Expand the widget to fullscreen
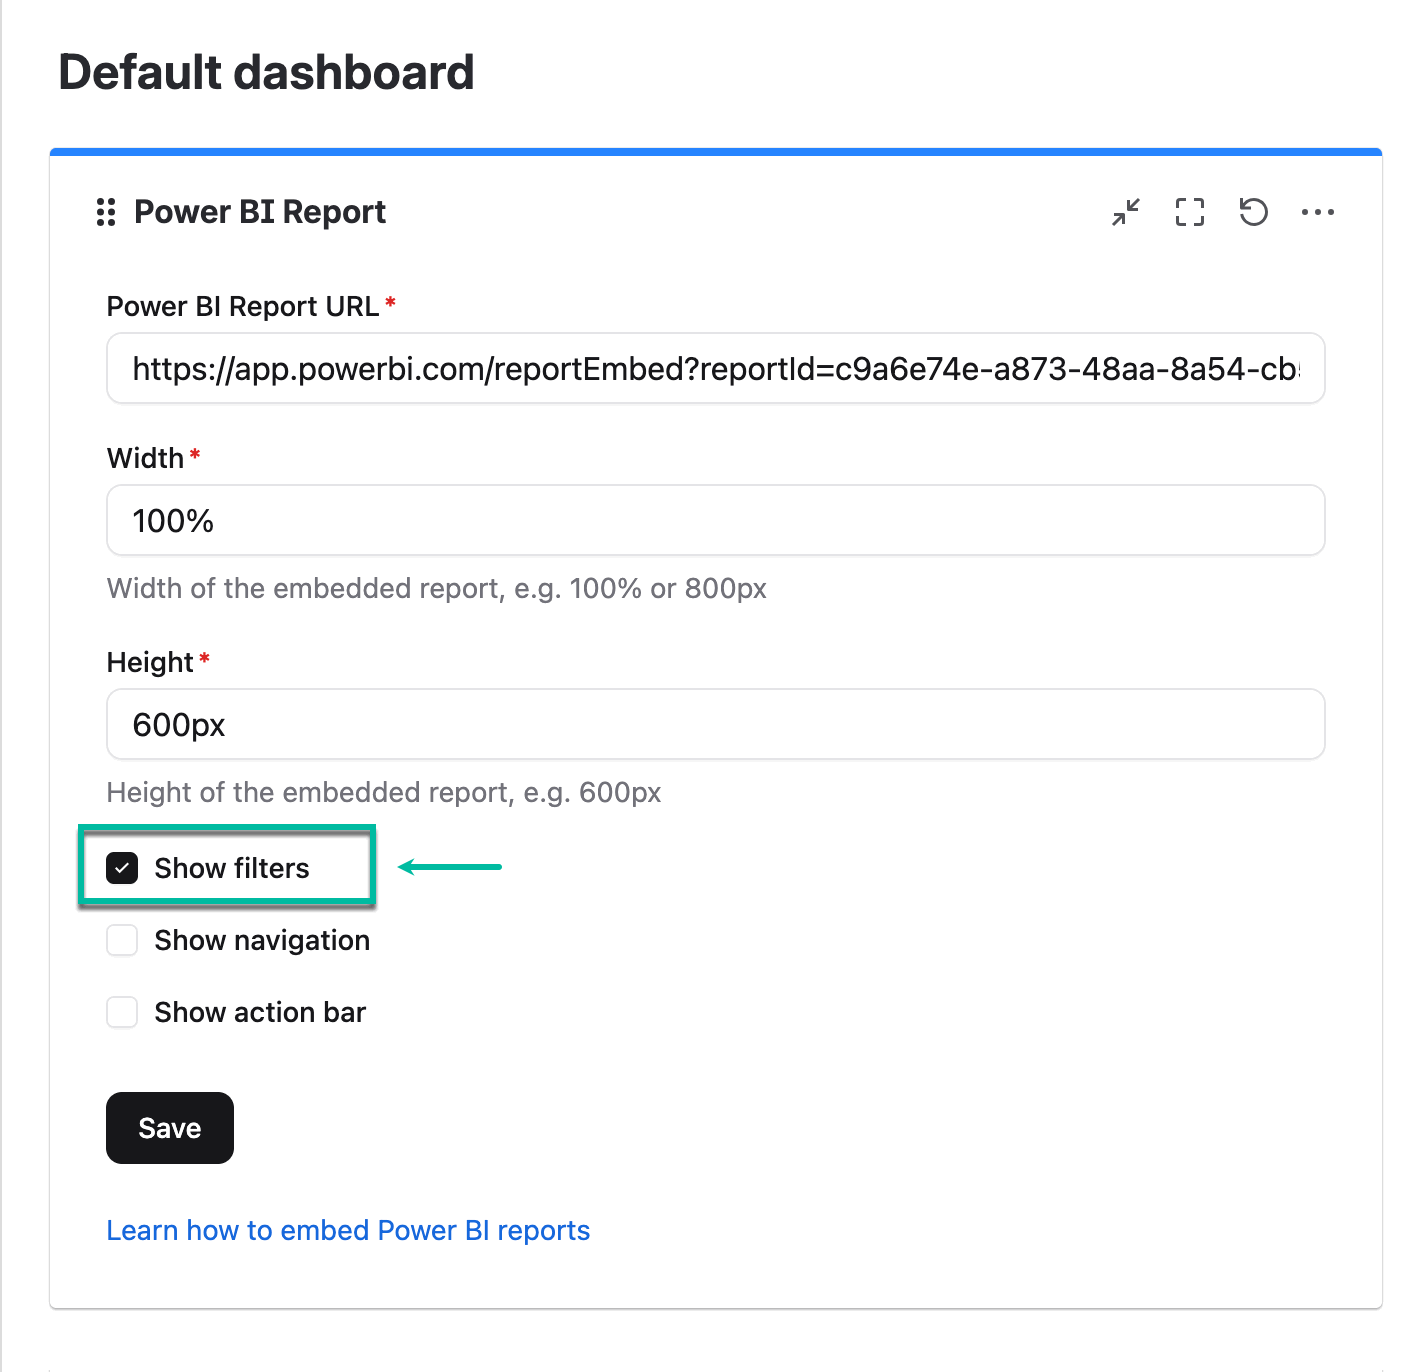The image size is (1428, 1372). coord(1190,212)
